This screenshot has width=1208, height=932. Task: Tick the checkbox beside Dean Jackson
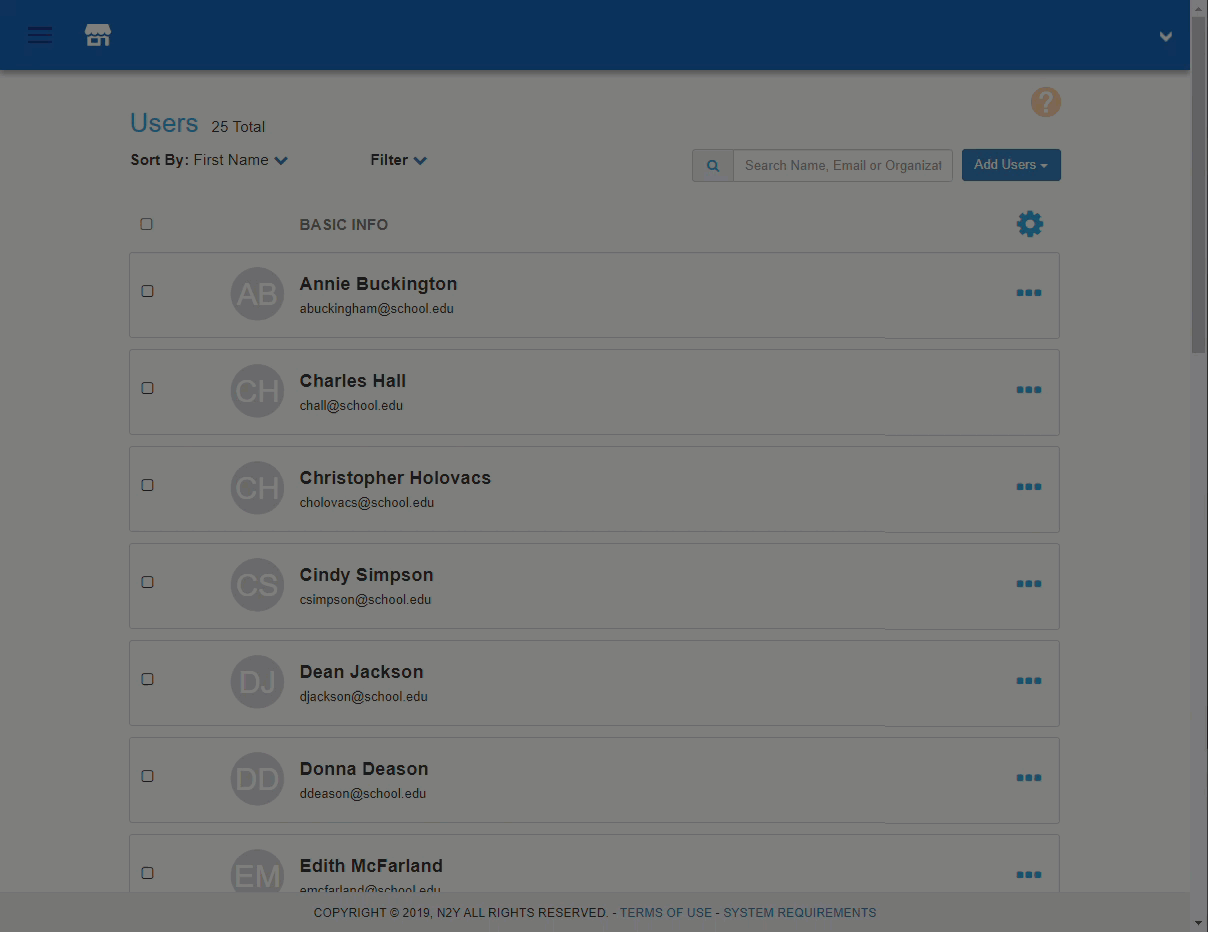tap(148, 679)
